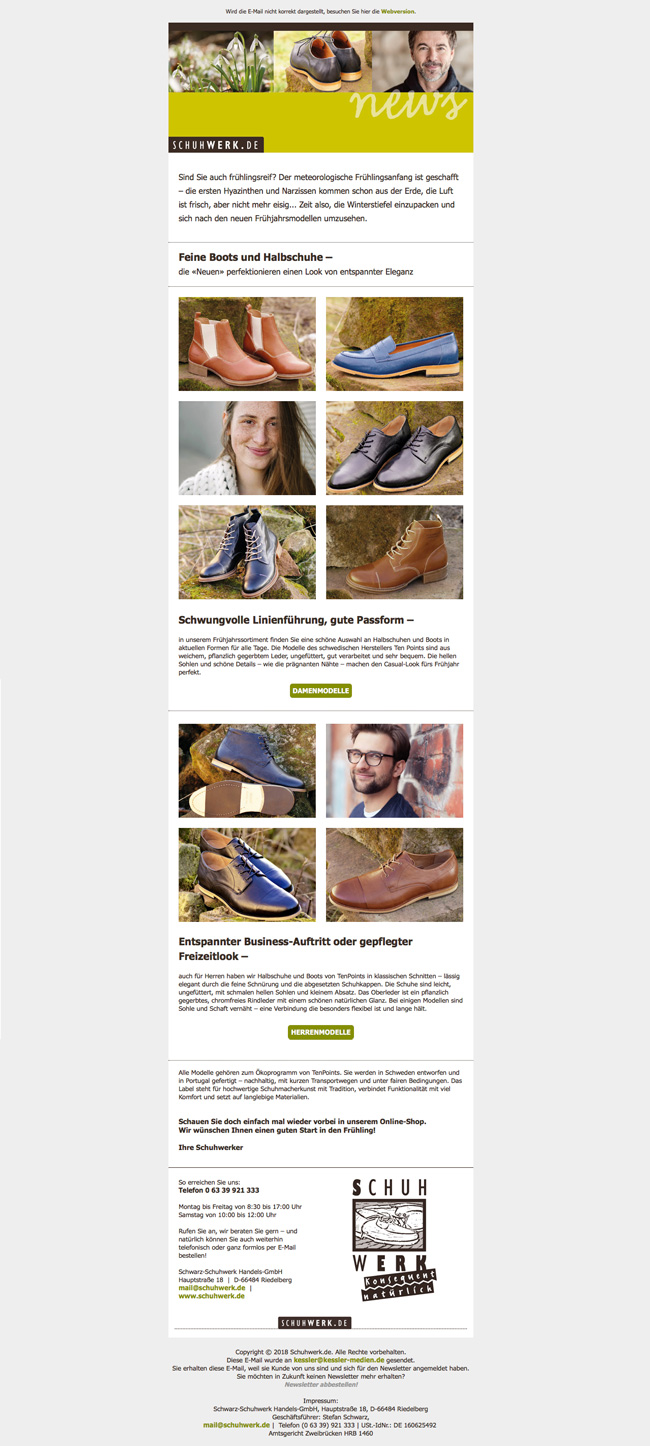The width and height of the screenshot is (650, 1446).
Task: Select the smiling woman portrait image
Action: coord(247,448)
